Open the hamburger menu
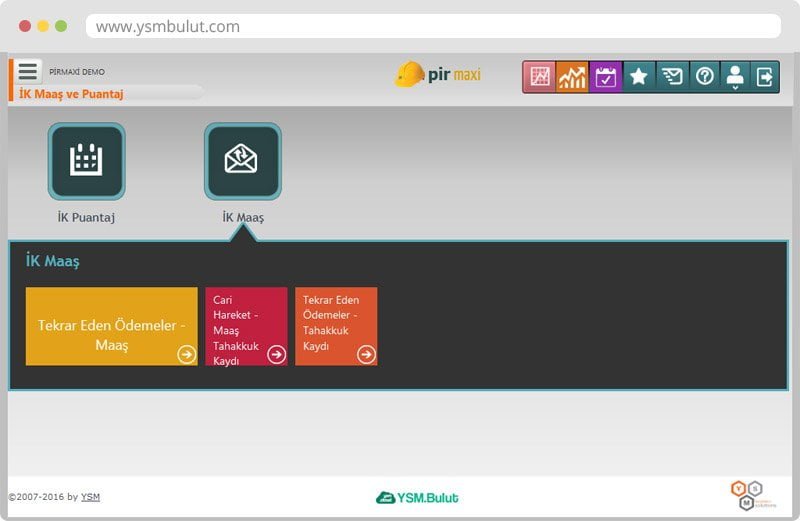Viewport: 800px width, 521px height. pos(28,71)
